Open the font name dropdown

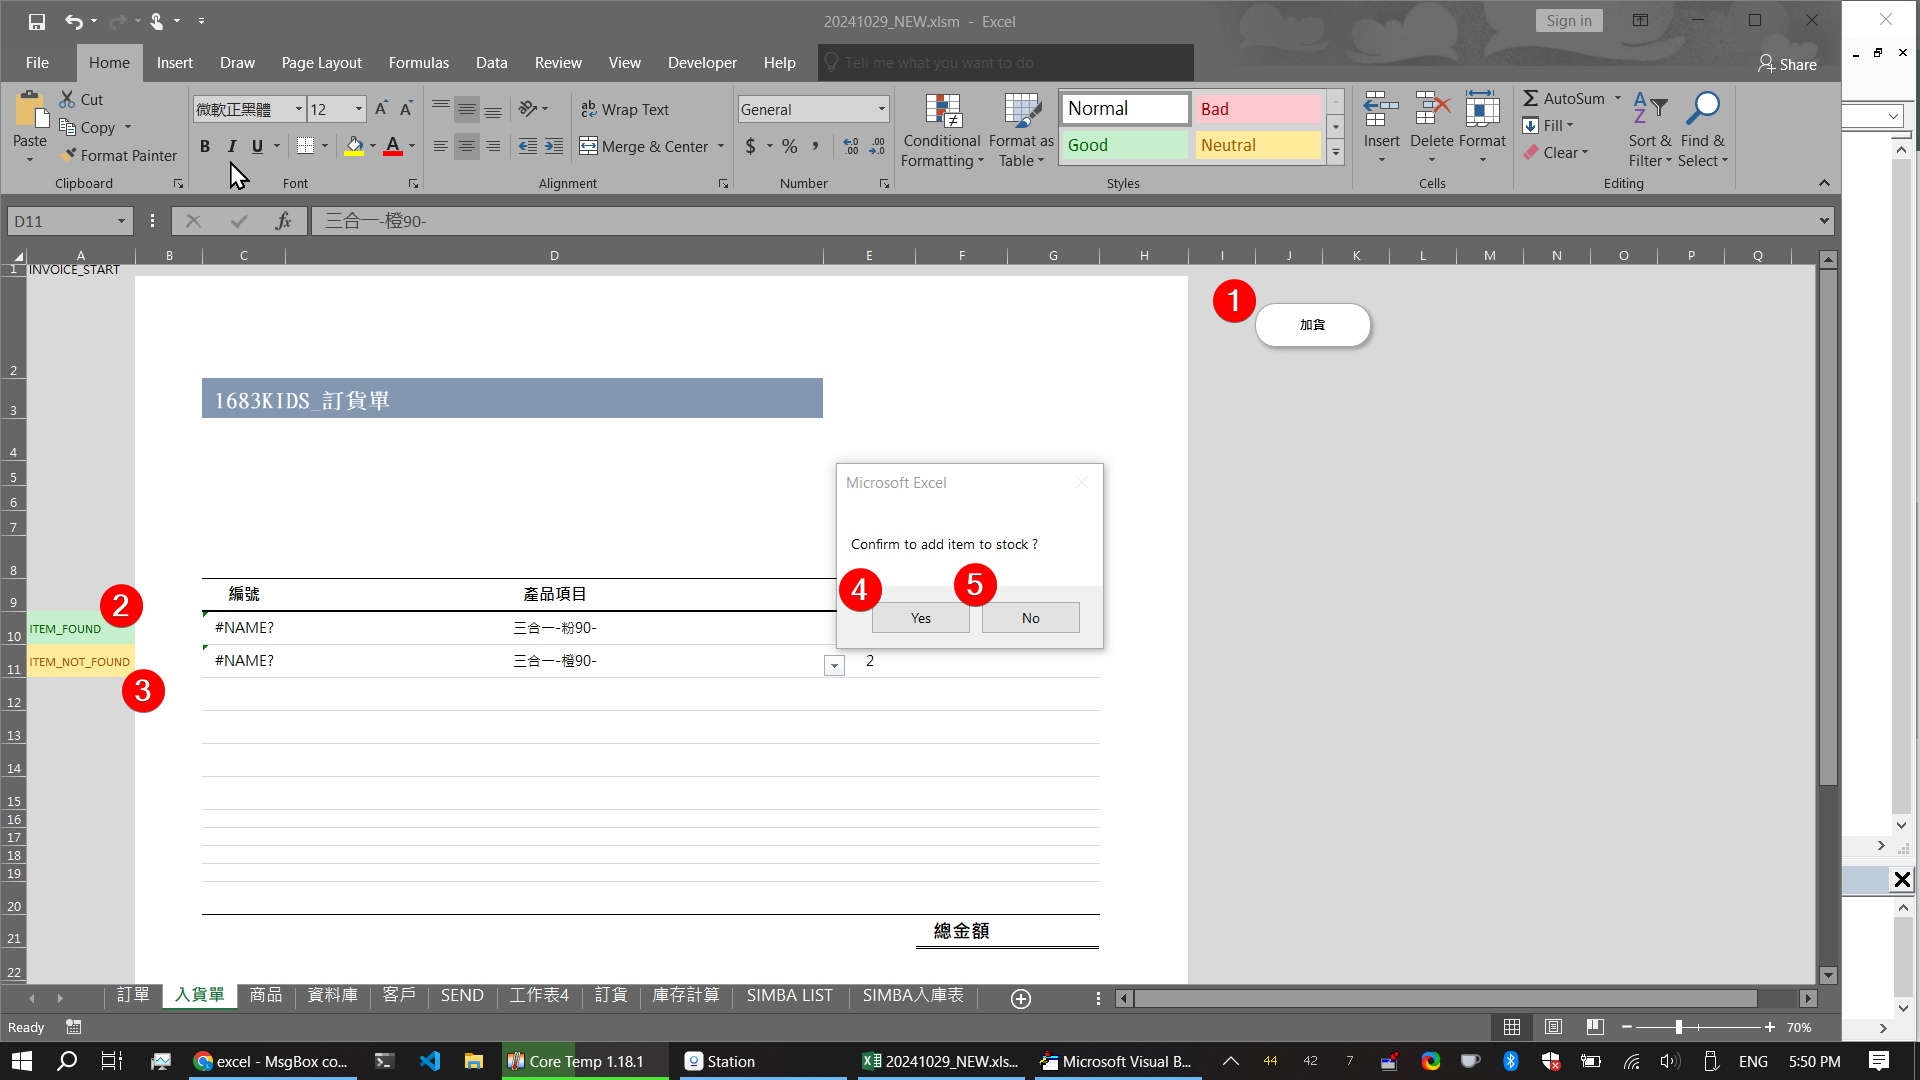click(x=298, y=109)
